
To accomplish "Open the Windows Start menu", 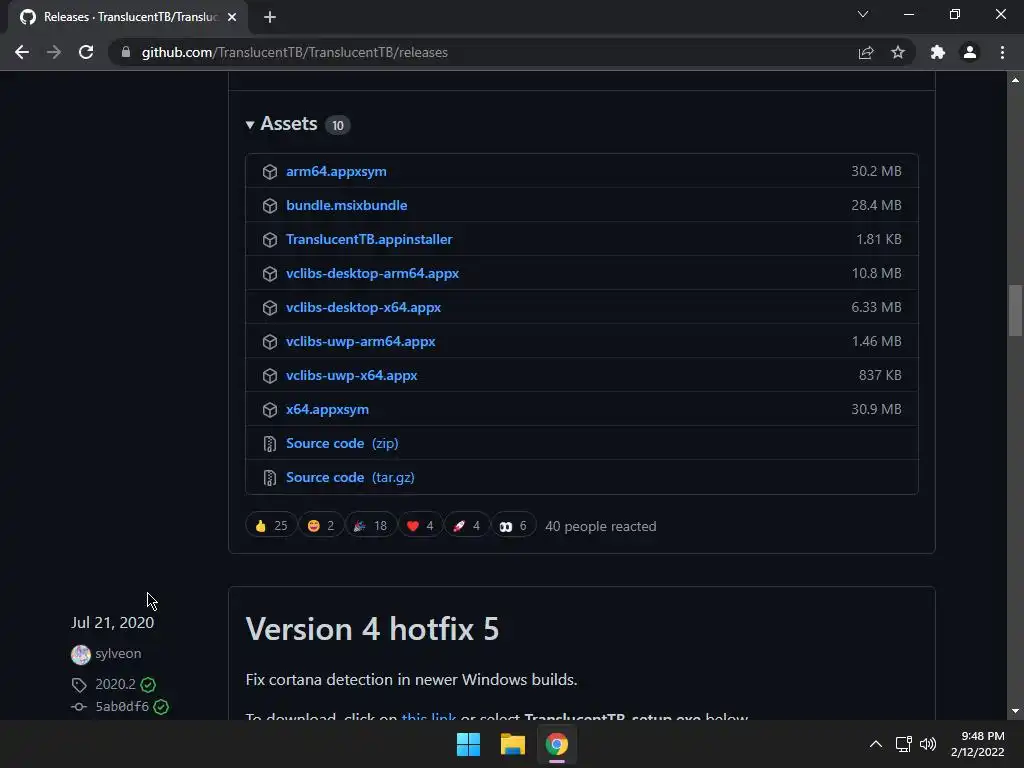I will coord(468,744).
